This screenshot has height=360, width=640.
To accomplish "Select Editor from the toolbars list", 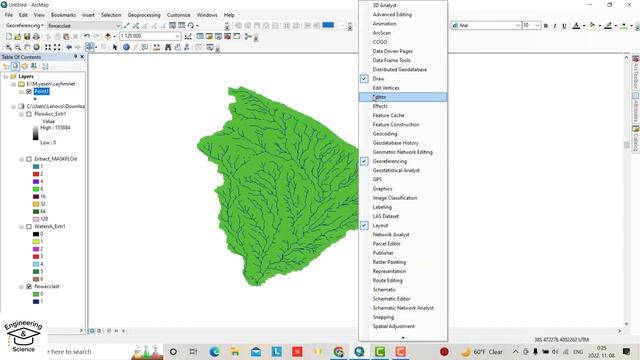I will (x=403, y=97).
